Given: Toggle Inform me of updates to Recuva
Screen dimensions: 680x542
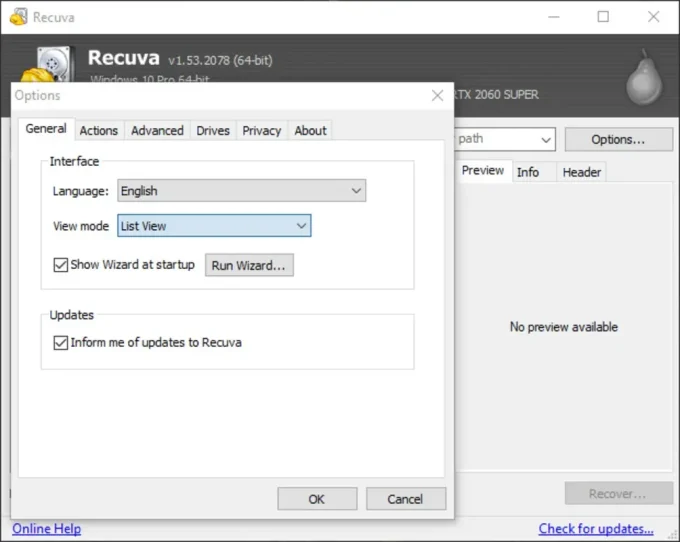Looking at the screenshot, I should tap(60, 342).
